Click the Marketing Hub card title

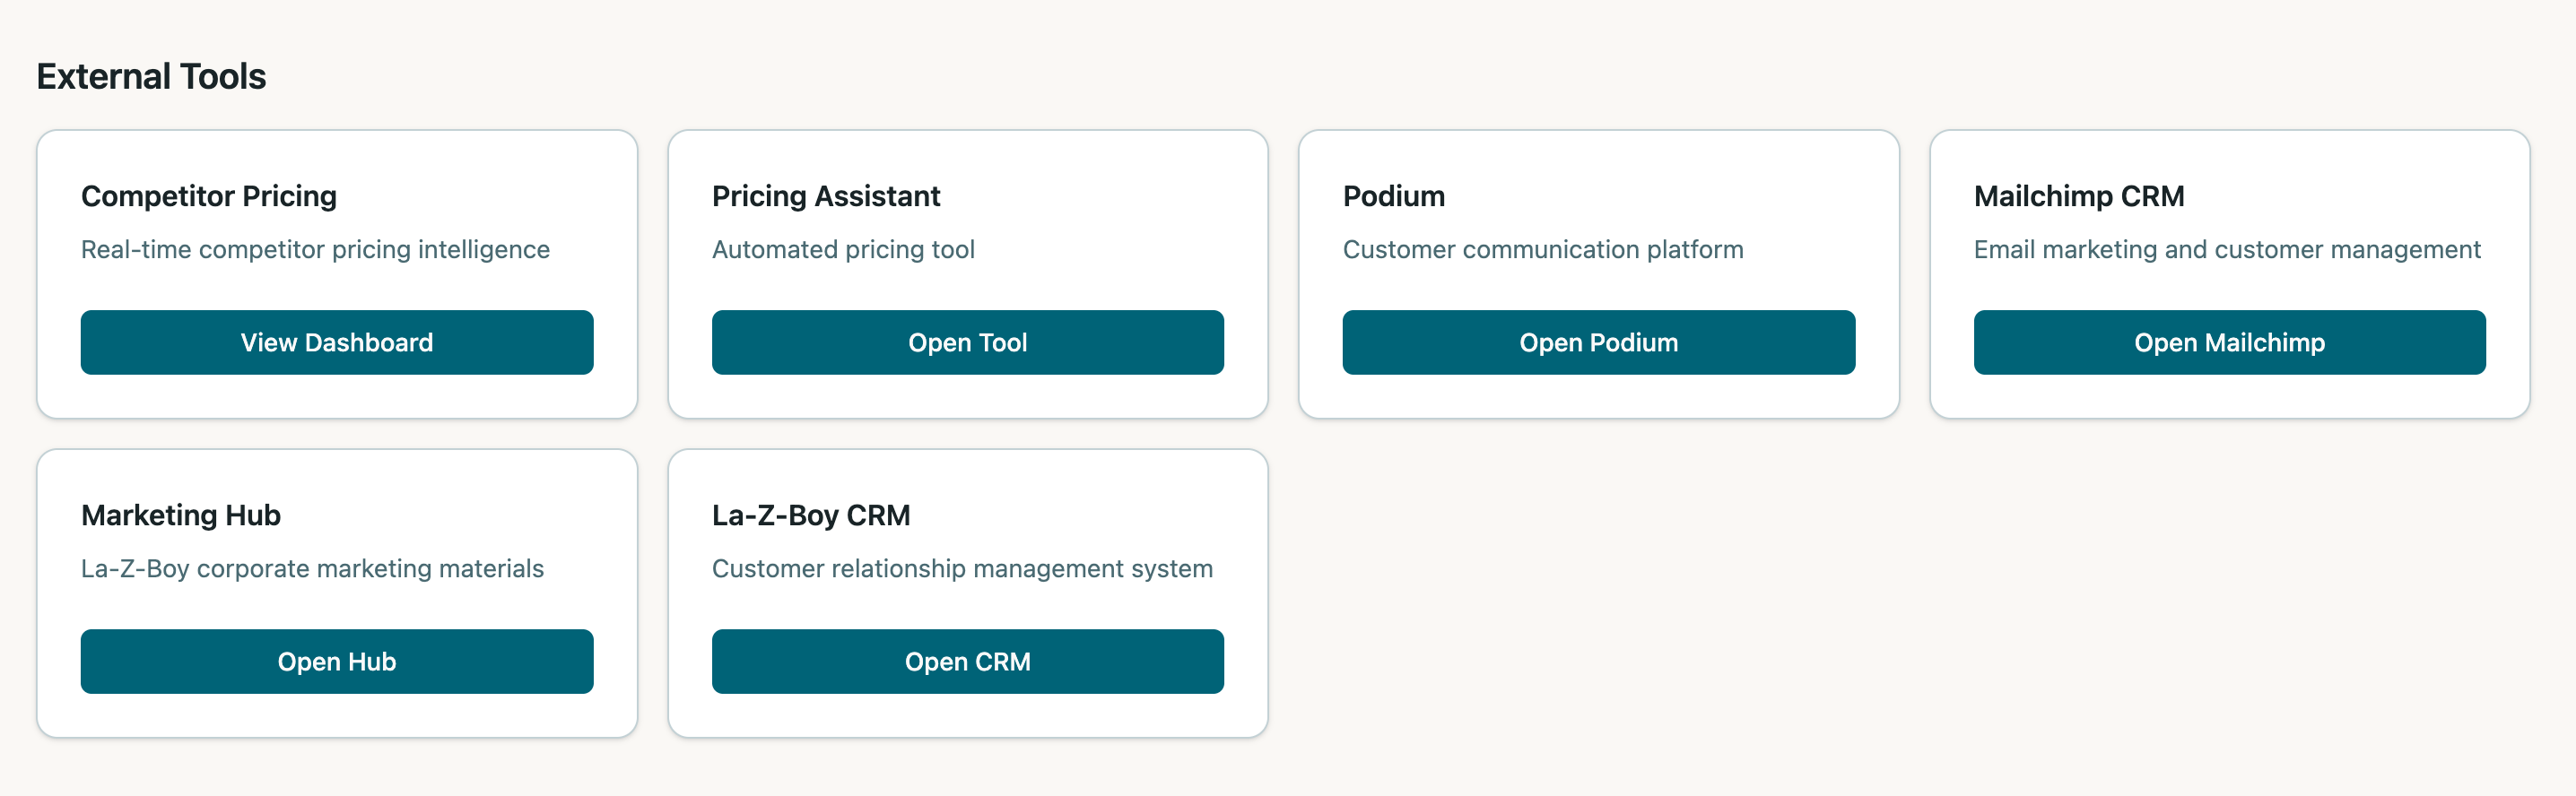click(x=181, y=515)
